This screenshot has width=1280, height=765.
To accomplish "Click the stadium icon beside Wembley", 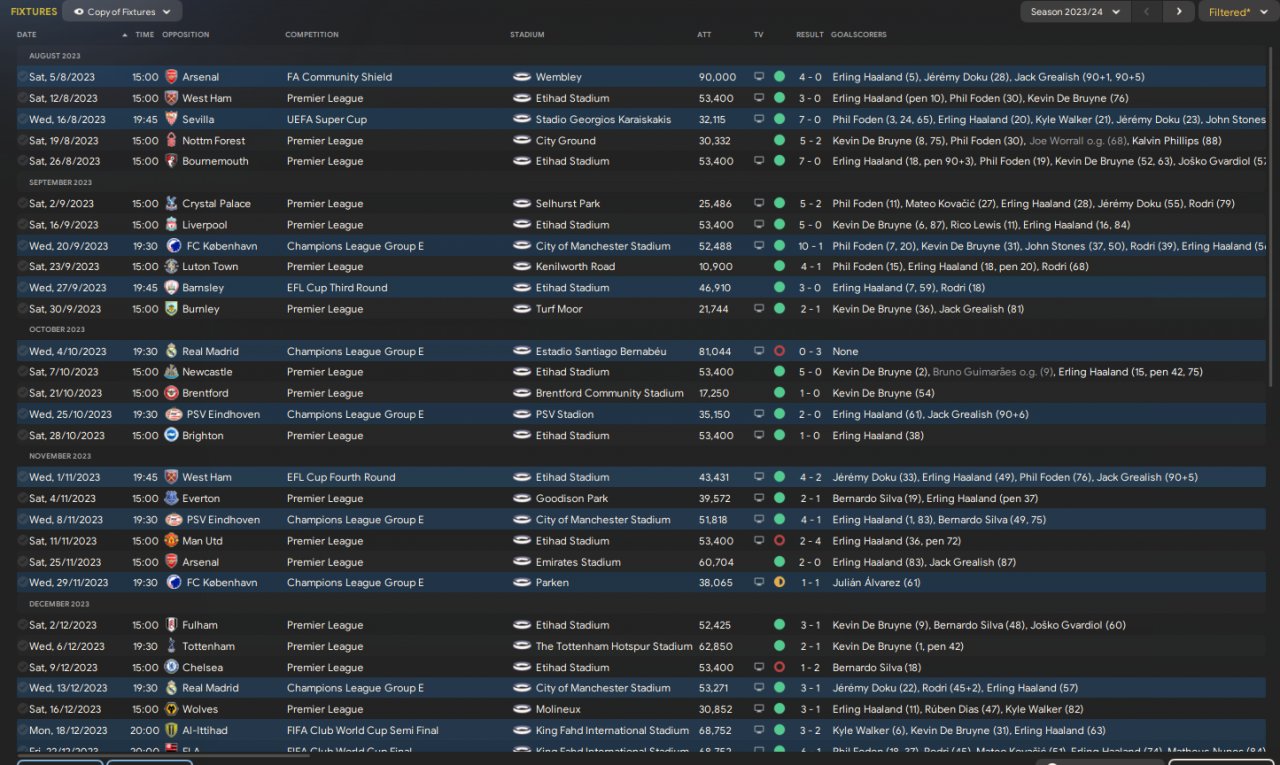I will 521,77.
